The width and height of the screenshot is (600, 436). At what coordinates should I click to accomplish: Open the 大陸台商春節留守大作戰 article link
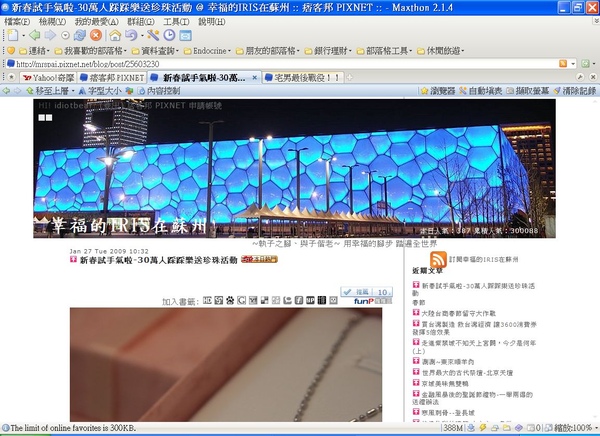(x=458, y=314)
